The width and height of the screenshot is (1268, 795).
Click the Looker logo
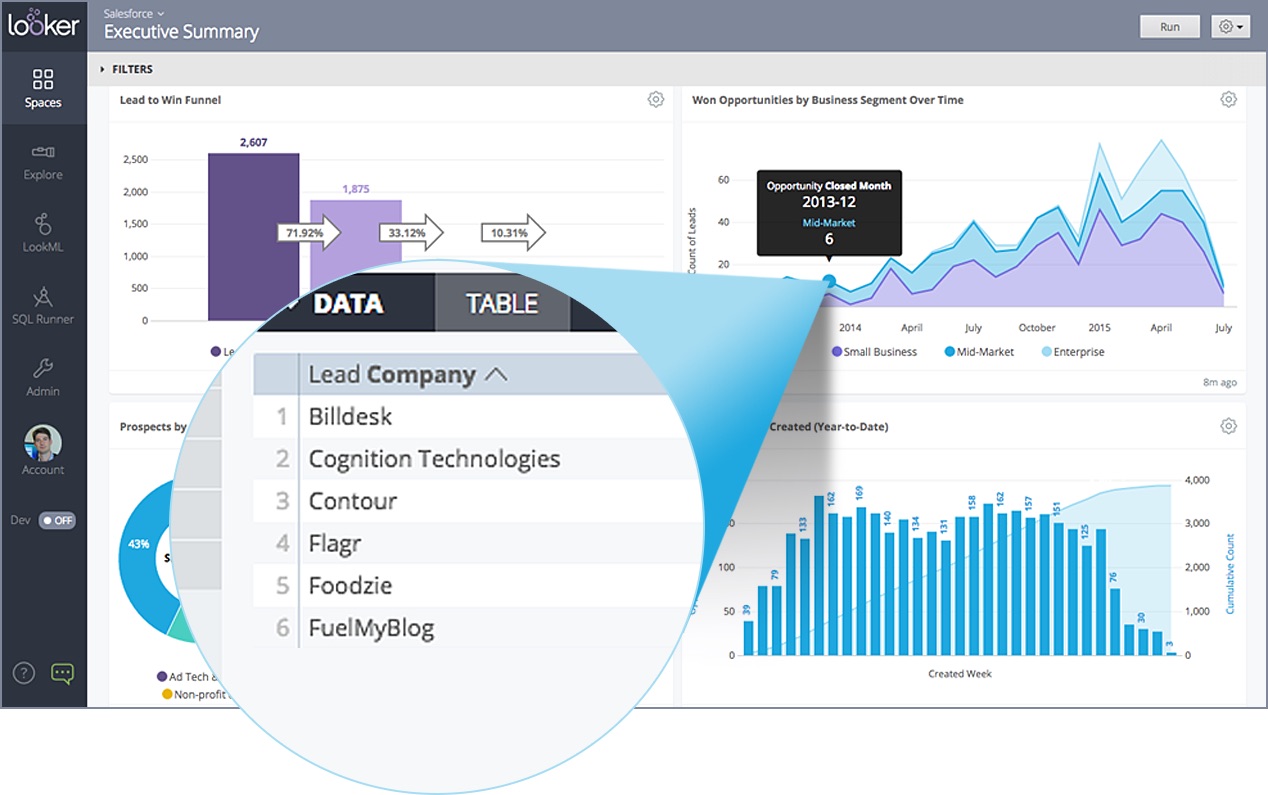[x=43, y=25]
